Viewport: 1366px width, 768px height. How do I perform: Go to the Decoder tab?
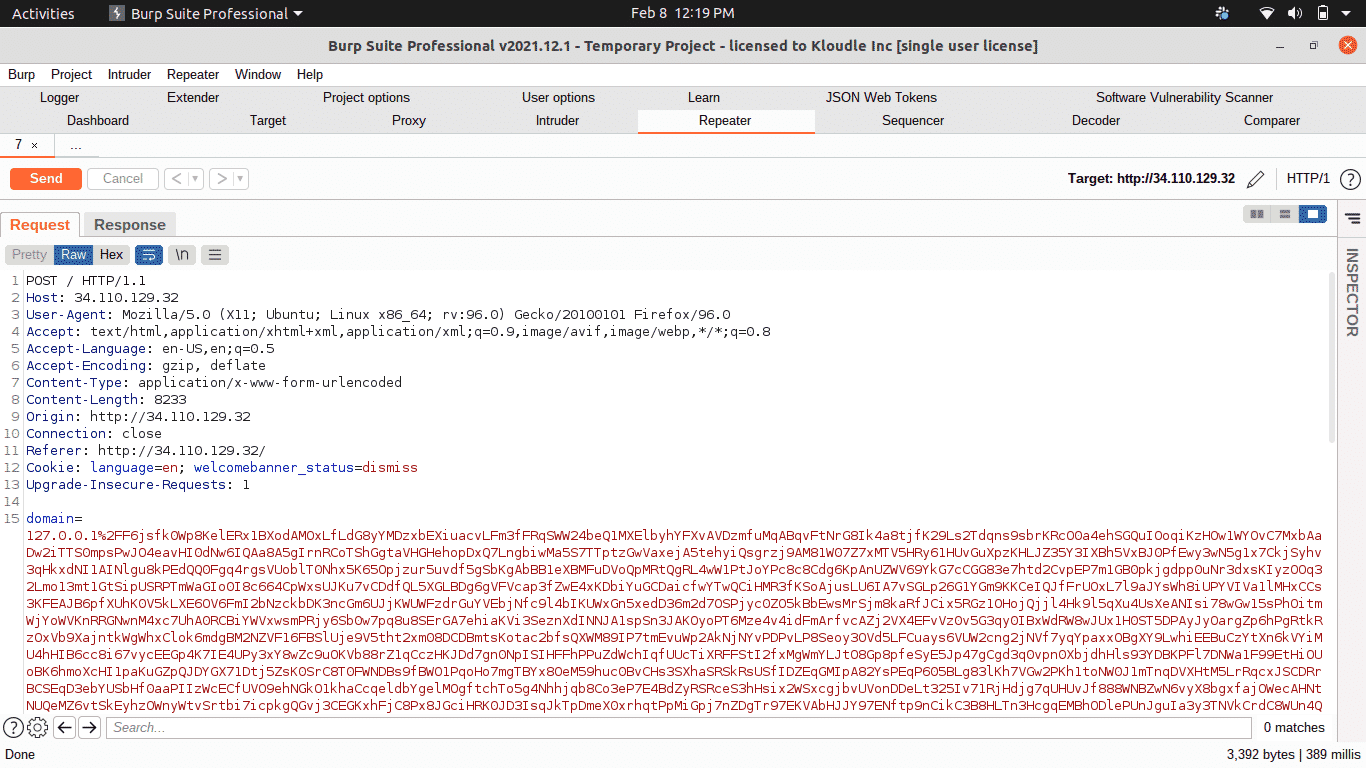pos(1096,121)
